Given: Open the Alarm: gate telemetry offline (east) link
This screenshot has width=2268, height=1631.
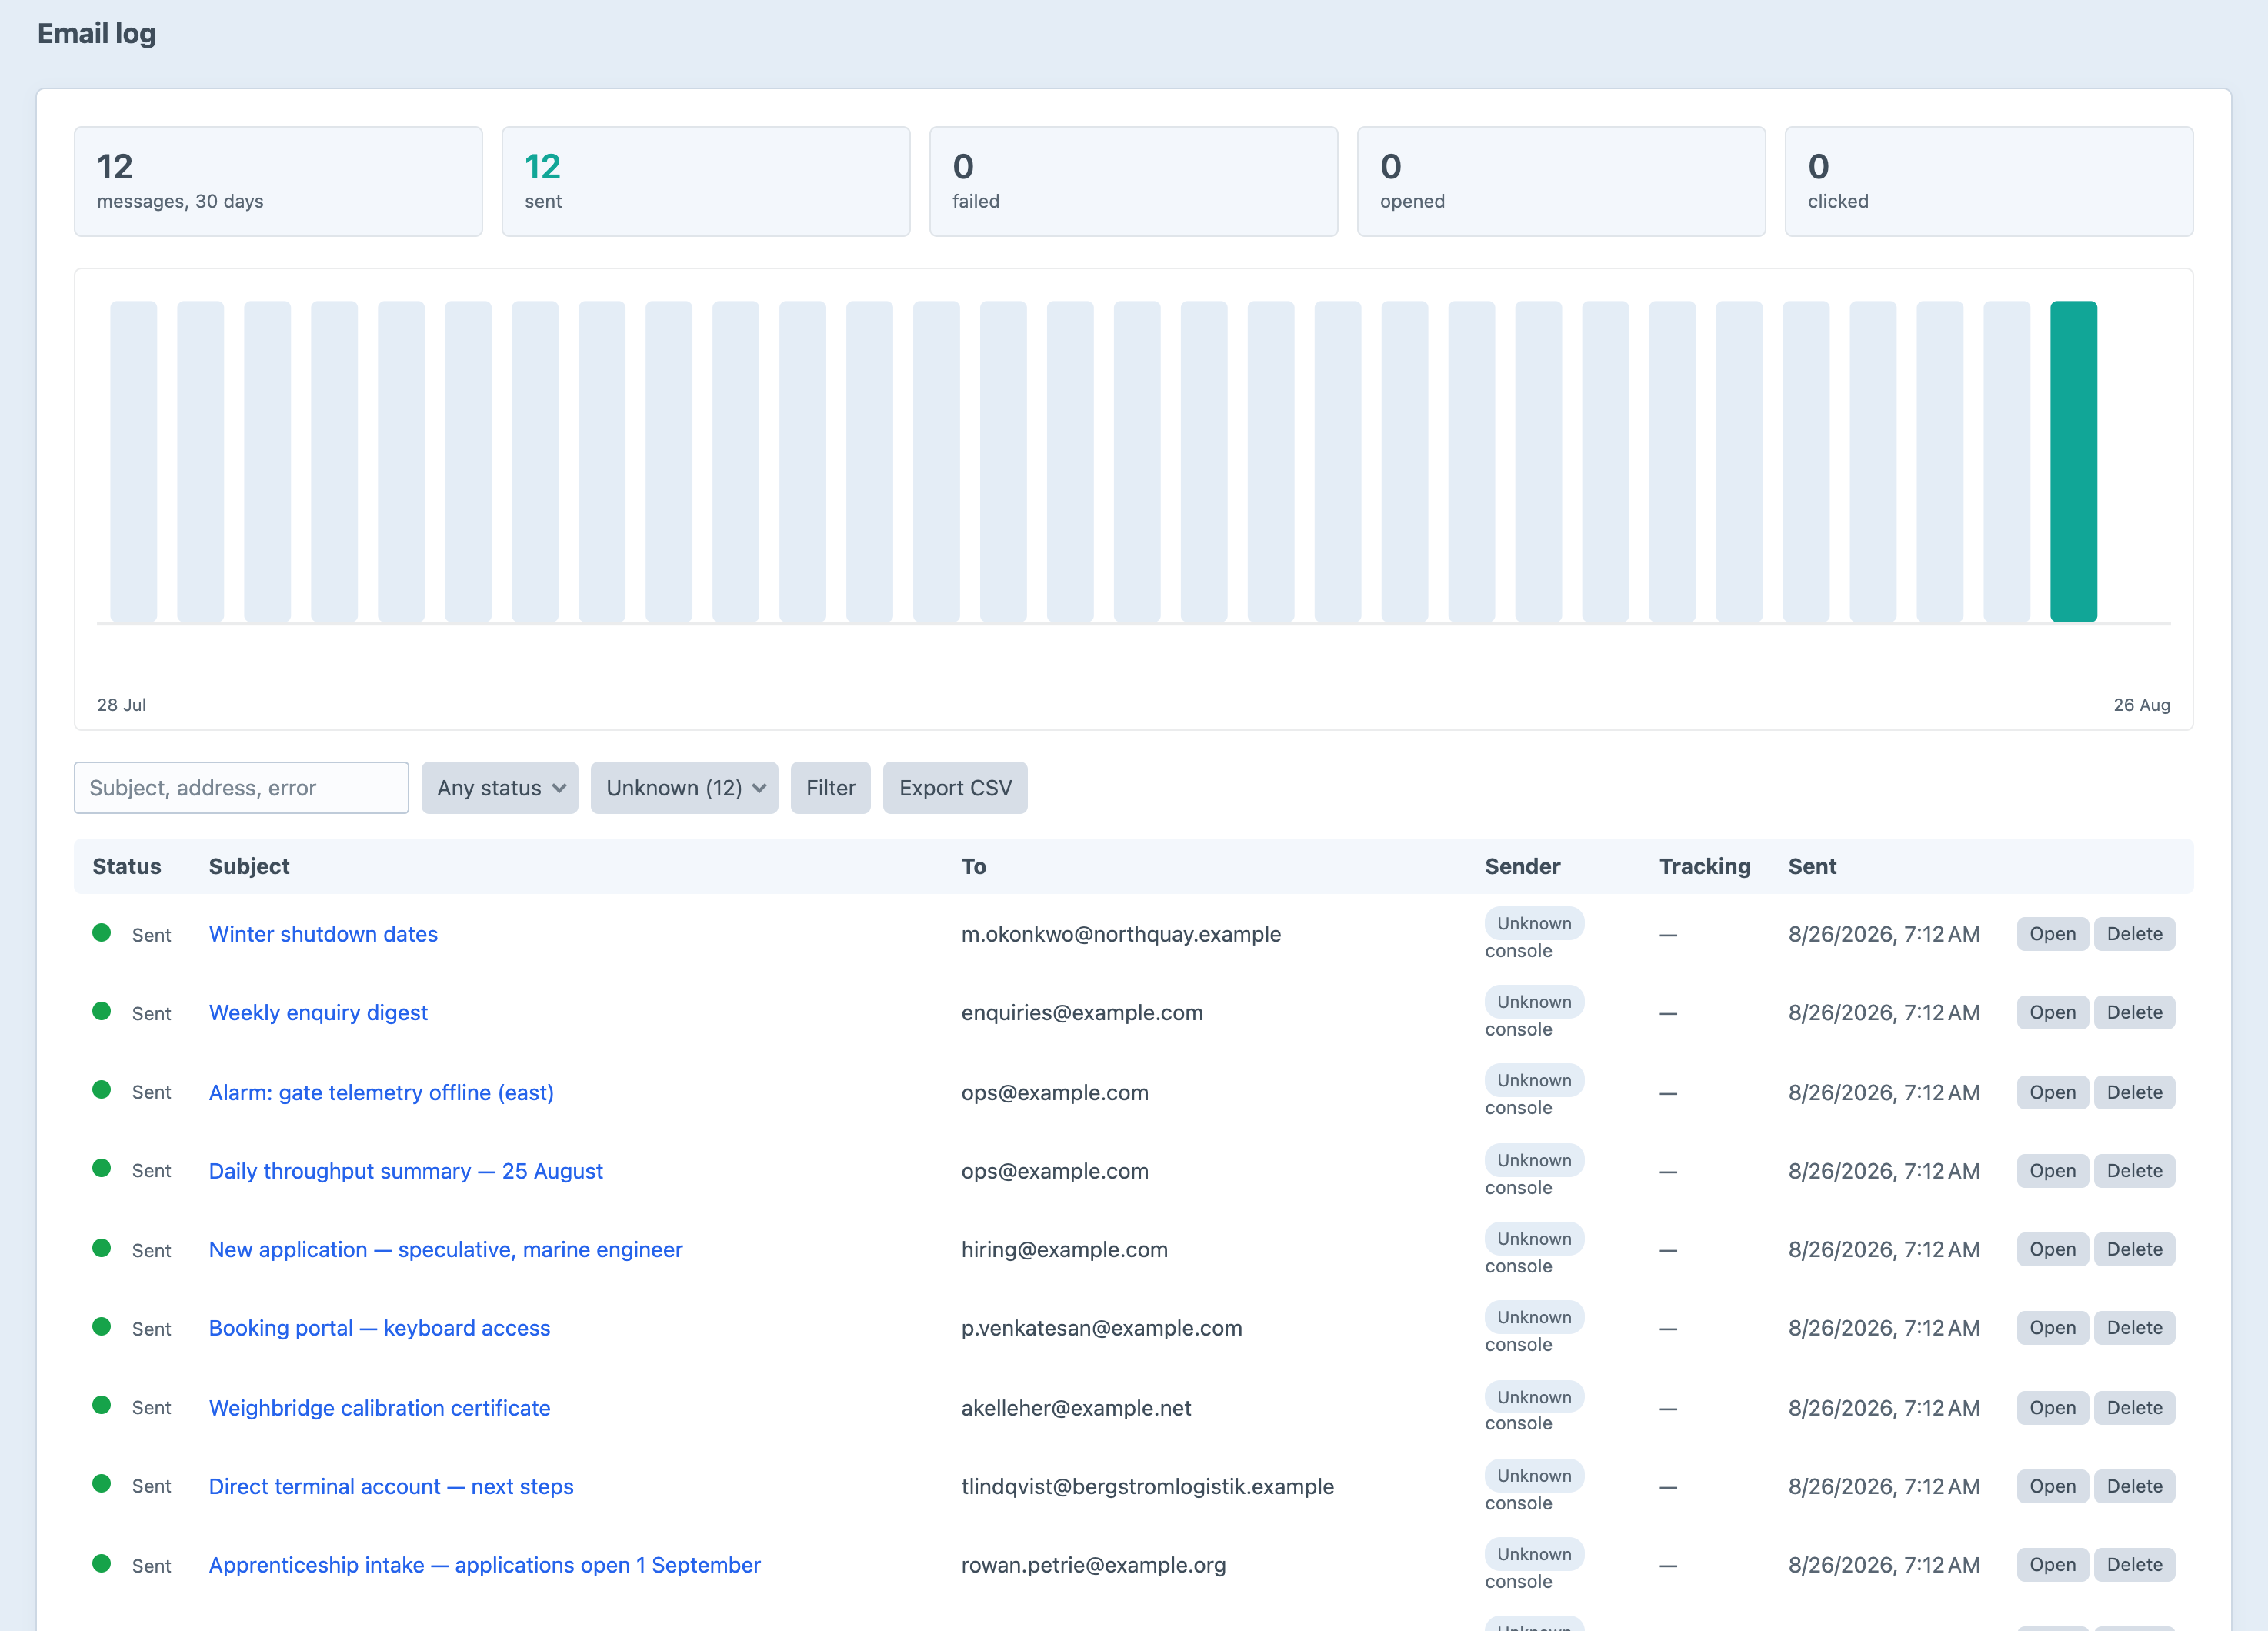Looking at the screenshot, I should [381, 1093].
